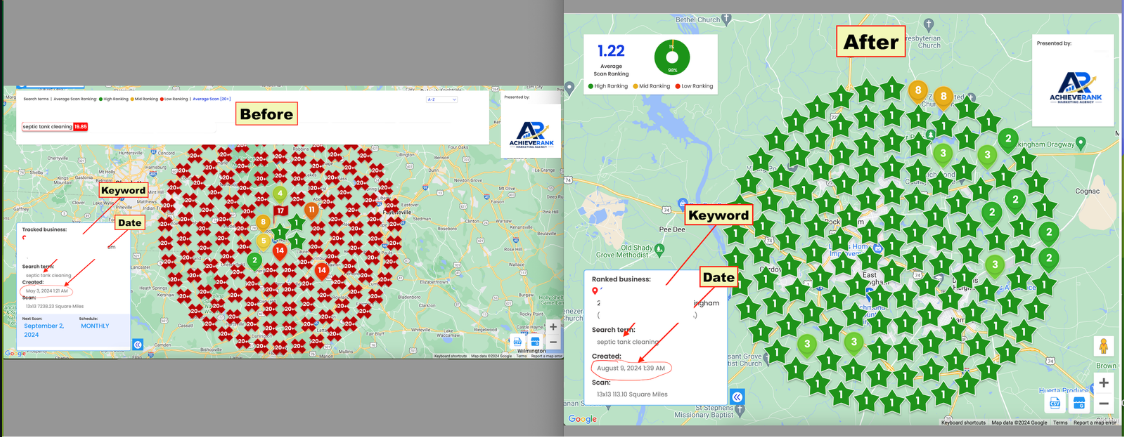Select the orange rank 11 map pin

coord(311,211)
